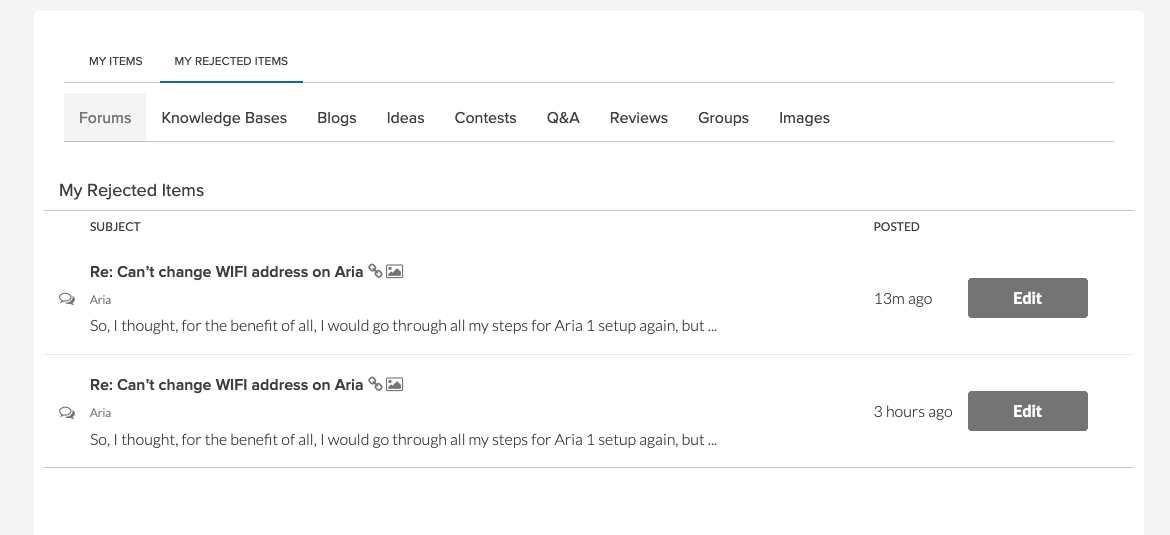The width and height of the screenshot is (1170, 535).
Task: Click the speech bubbles icon beside the 3 hours ago post
Action: (x=67, y=413)
